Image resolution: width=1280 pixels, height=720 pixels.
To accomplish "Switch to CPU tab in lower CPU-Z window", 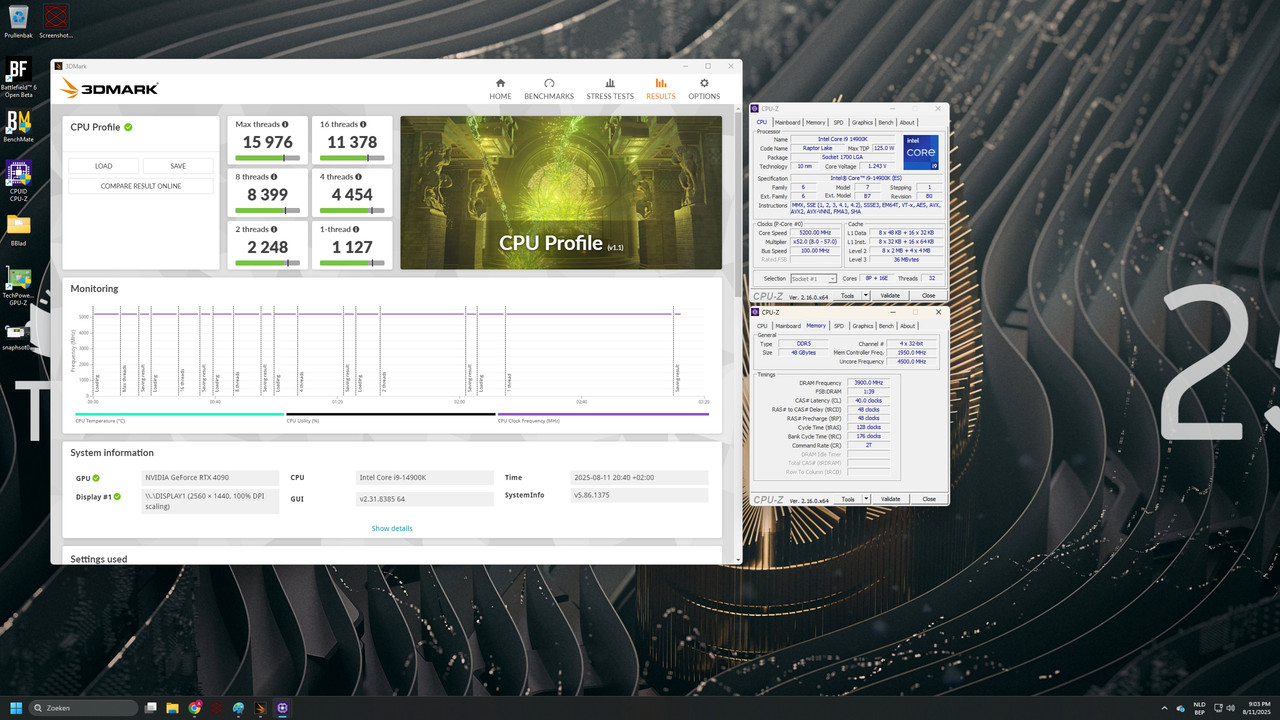I will click(x=762, y=326).
